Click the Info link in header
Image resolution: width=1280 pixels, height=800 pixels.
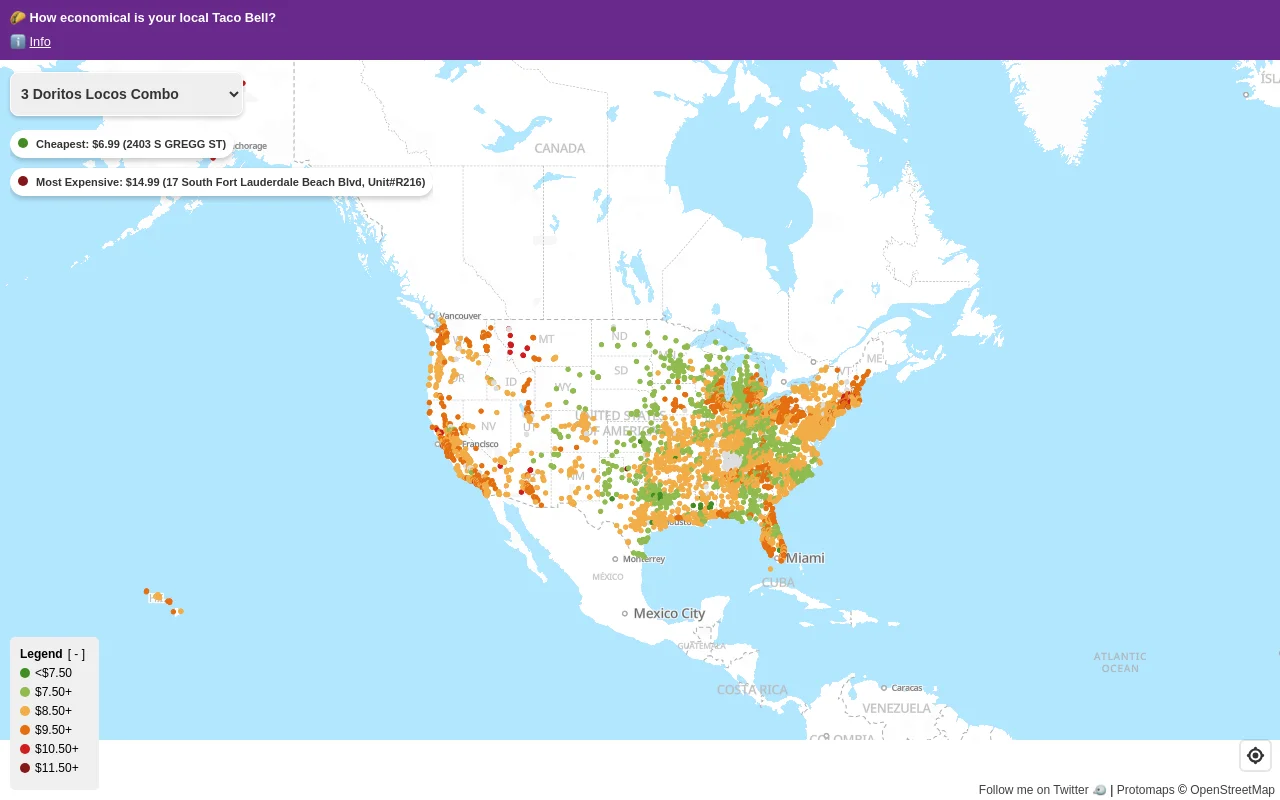tap(40, 42)
